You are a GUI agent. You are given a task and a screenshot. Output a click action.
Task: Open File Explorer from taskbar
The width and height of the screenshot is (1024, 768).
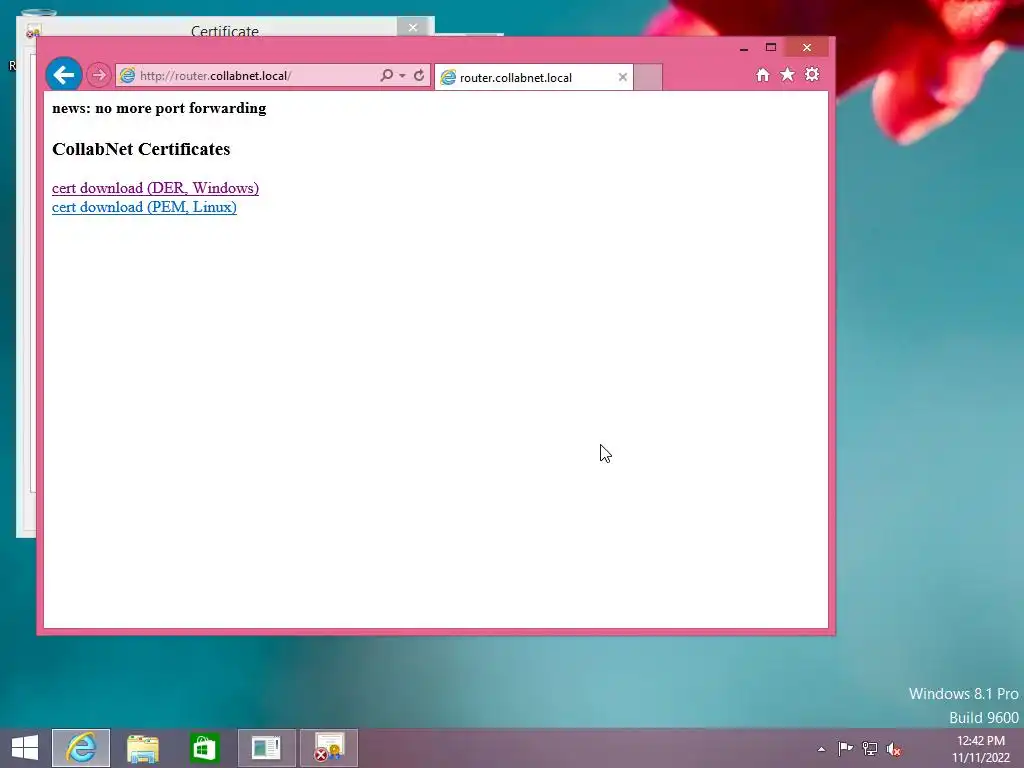[142, 748]
